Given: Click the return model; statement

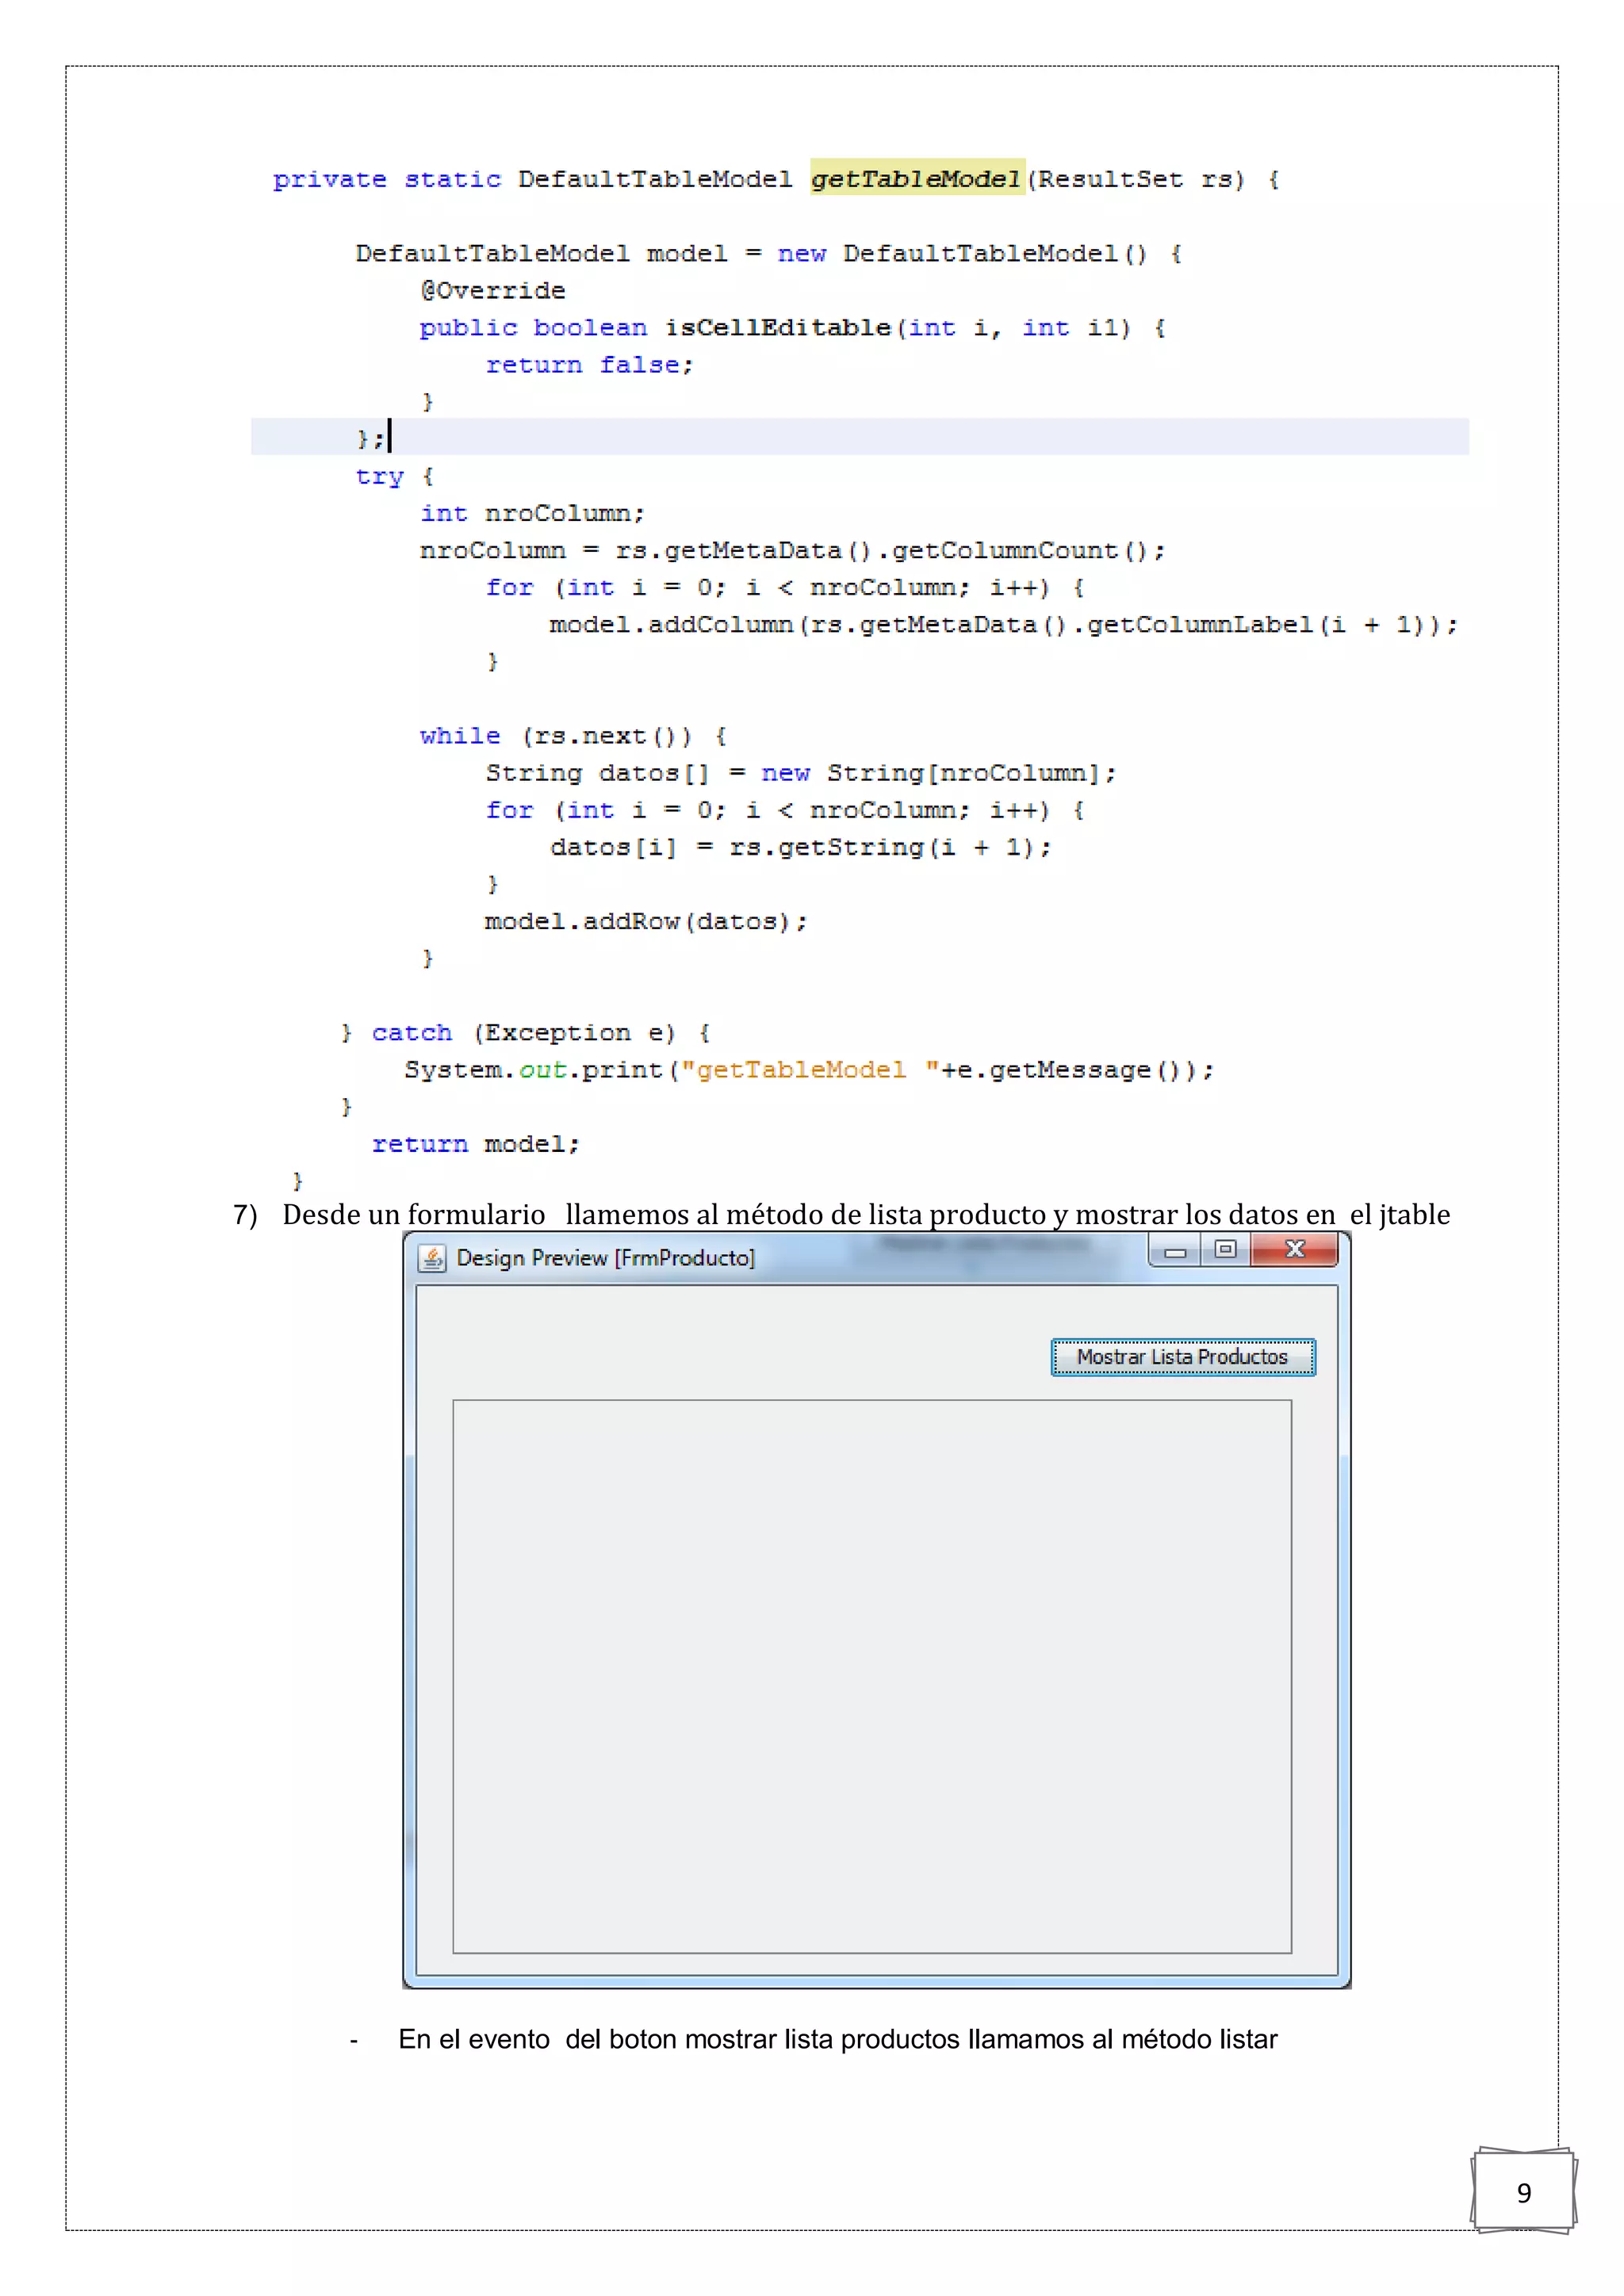Looking at the screenshot, I should click(x=475, y=1143).
